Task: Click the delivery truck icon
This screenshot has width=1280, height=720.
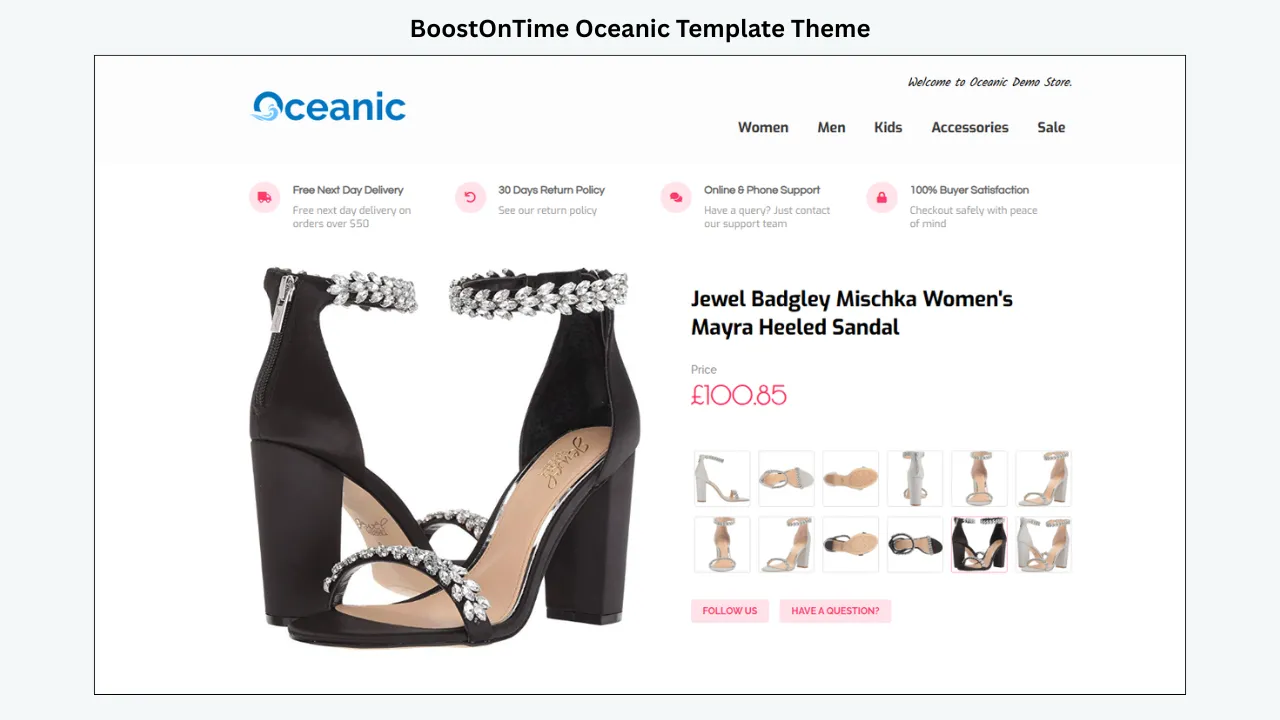Action: point(264,198)
